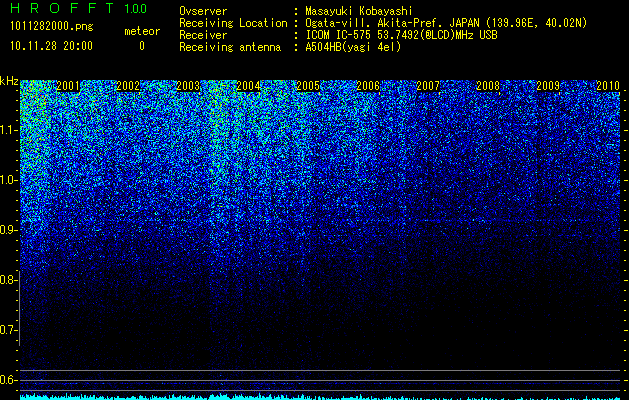Image resolution: width=629 pixels, height=400 pixels.
Task: Click the 0.6 kHz axis label
Action: click(7, 380)
